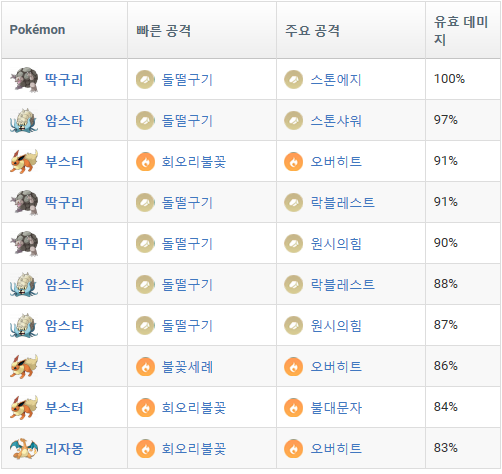The width and height of the screenshot is (502, 474).
Task: Click the fire-type icon beside 불대문자
Action: point(293,408)
